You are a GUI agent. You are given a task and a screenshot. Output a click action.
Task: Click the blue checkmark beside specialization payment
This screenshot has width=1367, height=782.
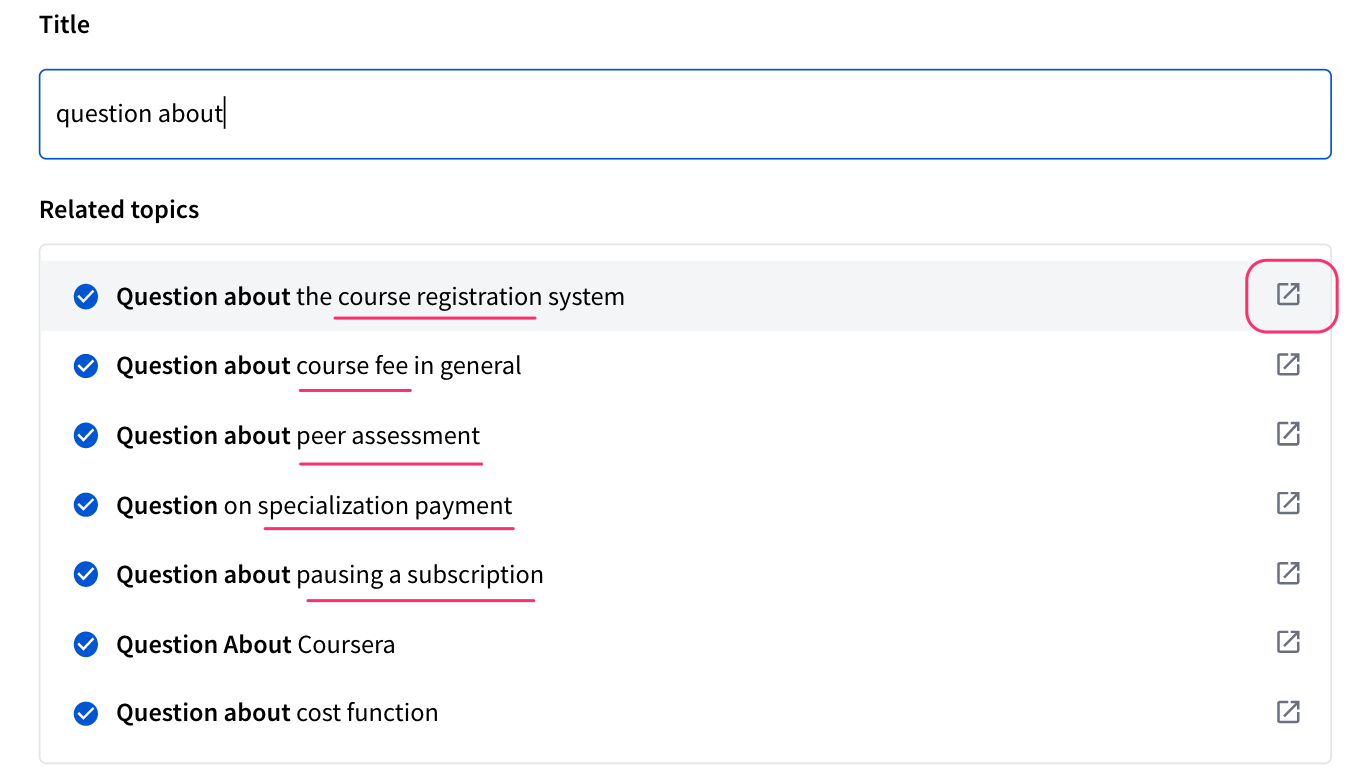click(86, 506)
